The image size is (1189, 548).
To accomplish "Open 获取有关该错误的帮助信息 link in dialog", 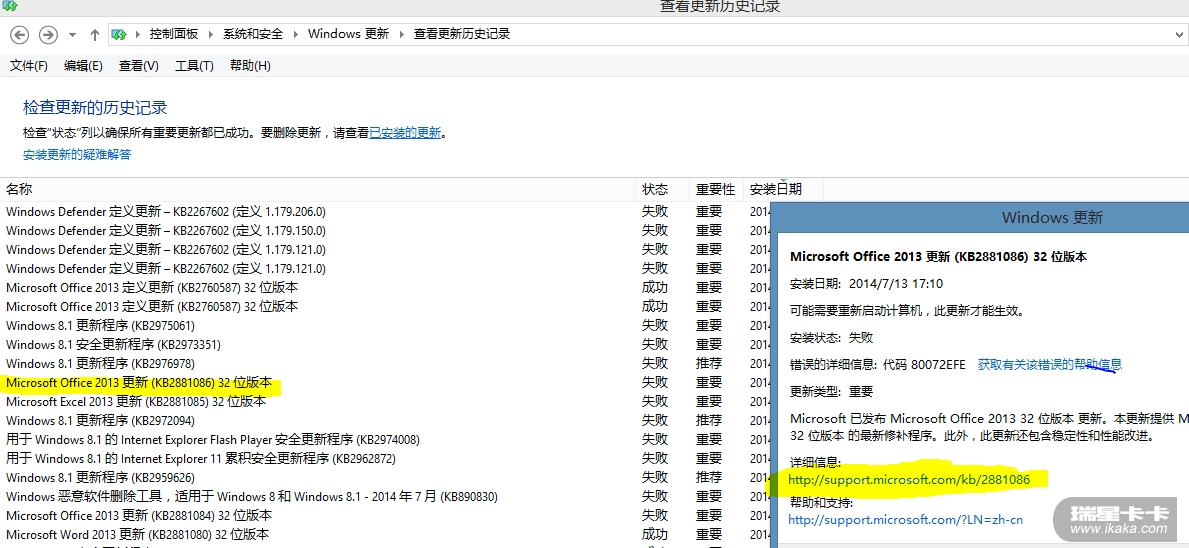I will point(1049,365).
